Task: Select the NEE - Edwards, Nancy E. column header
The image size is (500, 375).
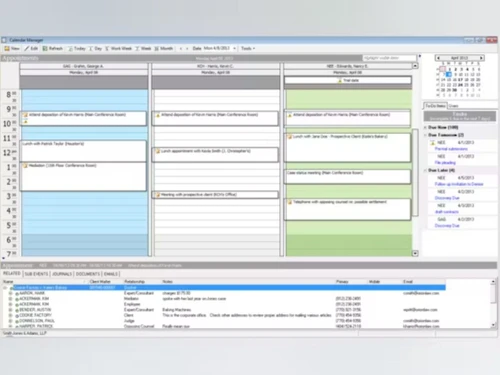Action: (x=347, y=66)
